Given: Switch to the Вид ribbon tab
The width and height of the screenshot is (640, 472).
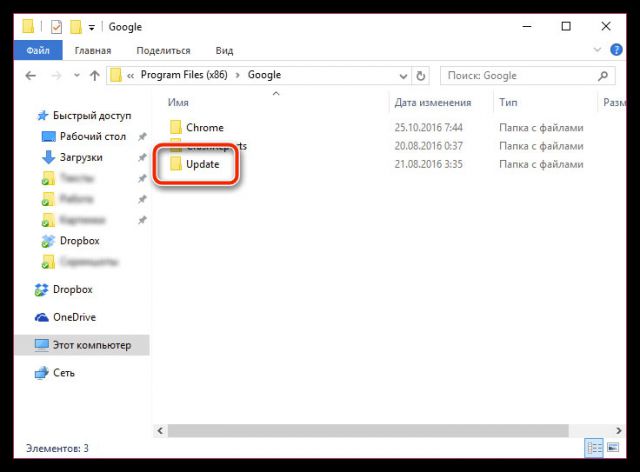Looking at the screenshot, I should [224, 50].
